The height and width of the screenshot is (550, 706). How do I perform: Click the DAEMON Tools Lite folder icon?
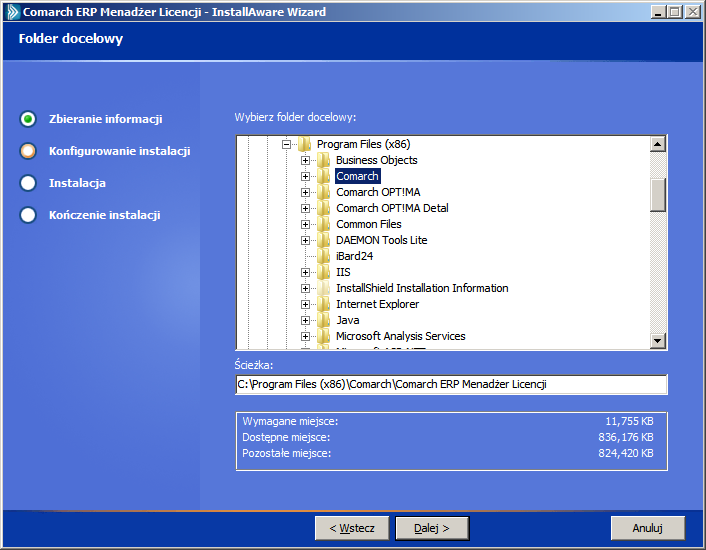point(323,240)
